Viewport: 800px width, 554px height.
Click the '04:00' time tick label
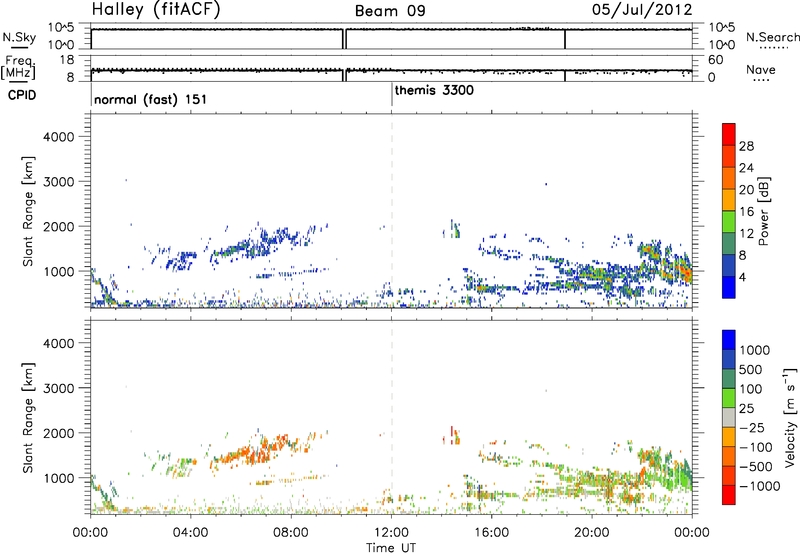190,533
